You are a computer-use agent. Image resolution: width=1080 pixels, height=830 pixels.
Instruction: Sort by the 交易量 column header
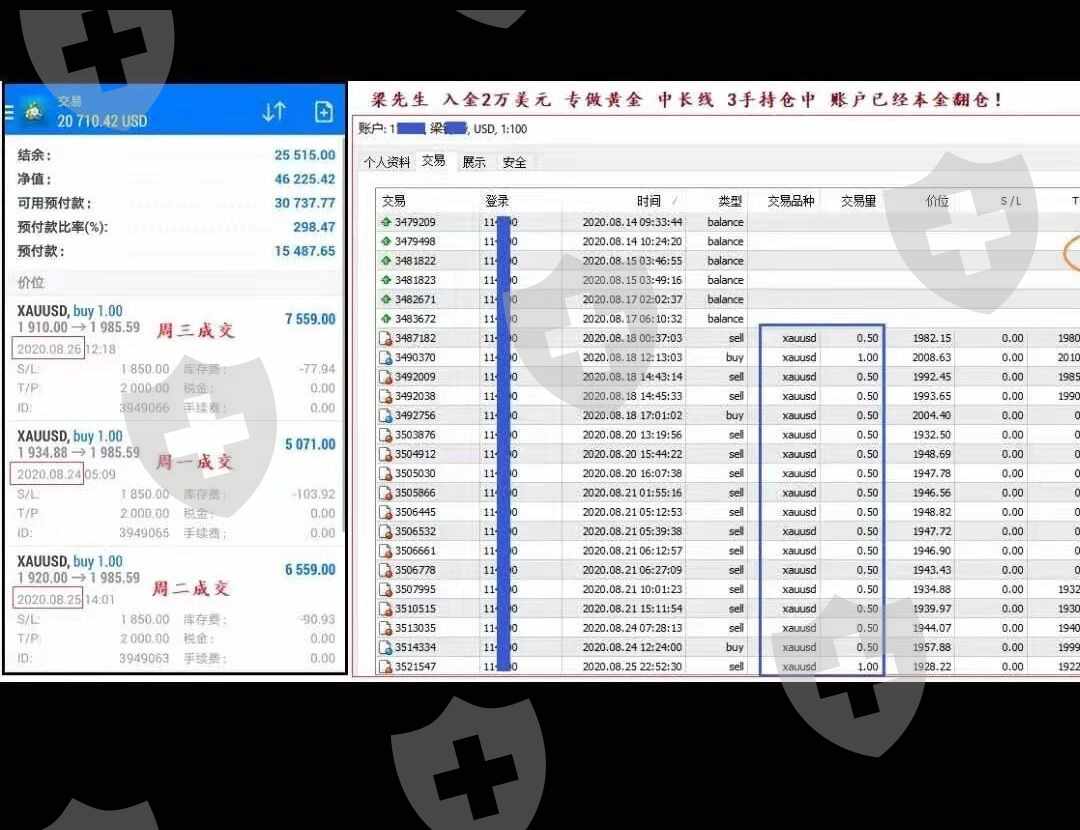tap(858, 201)
